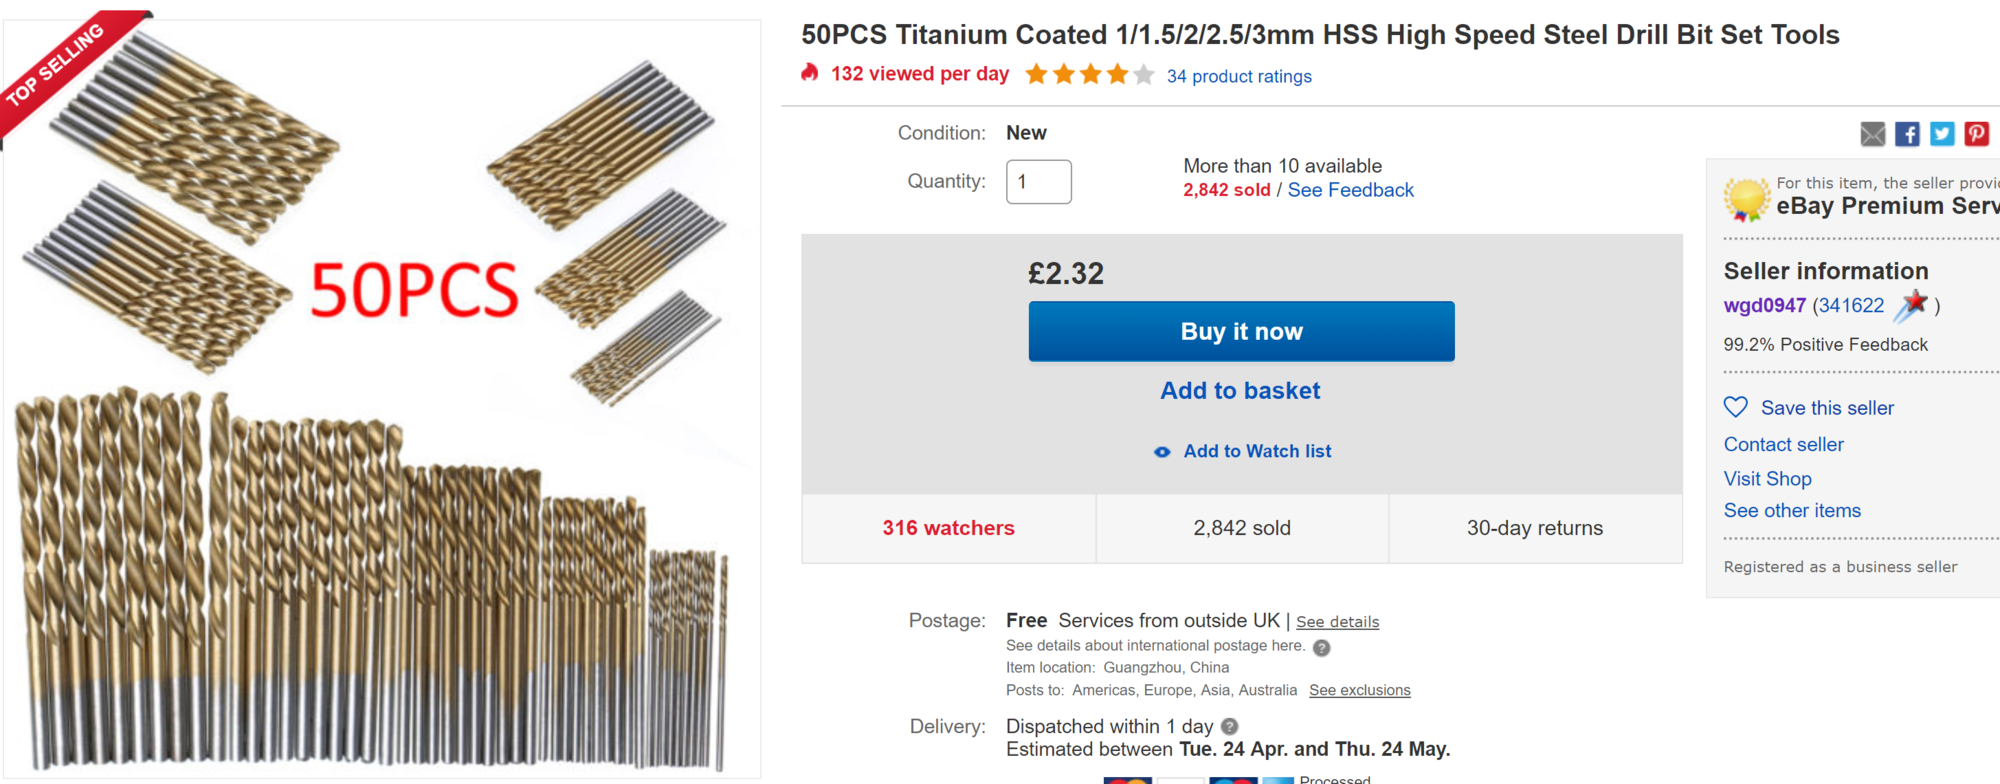View postage See exclusions link
This screenshot has width=2000, height=784.
click(1359, 690)
